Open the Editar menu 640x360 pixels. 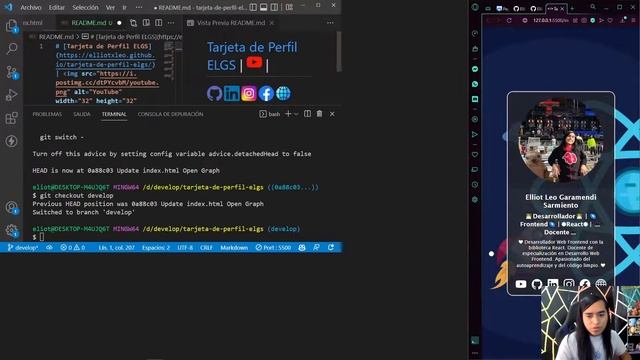[x=57, y=7]
